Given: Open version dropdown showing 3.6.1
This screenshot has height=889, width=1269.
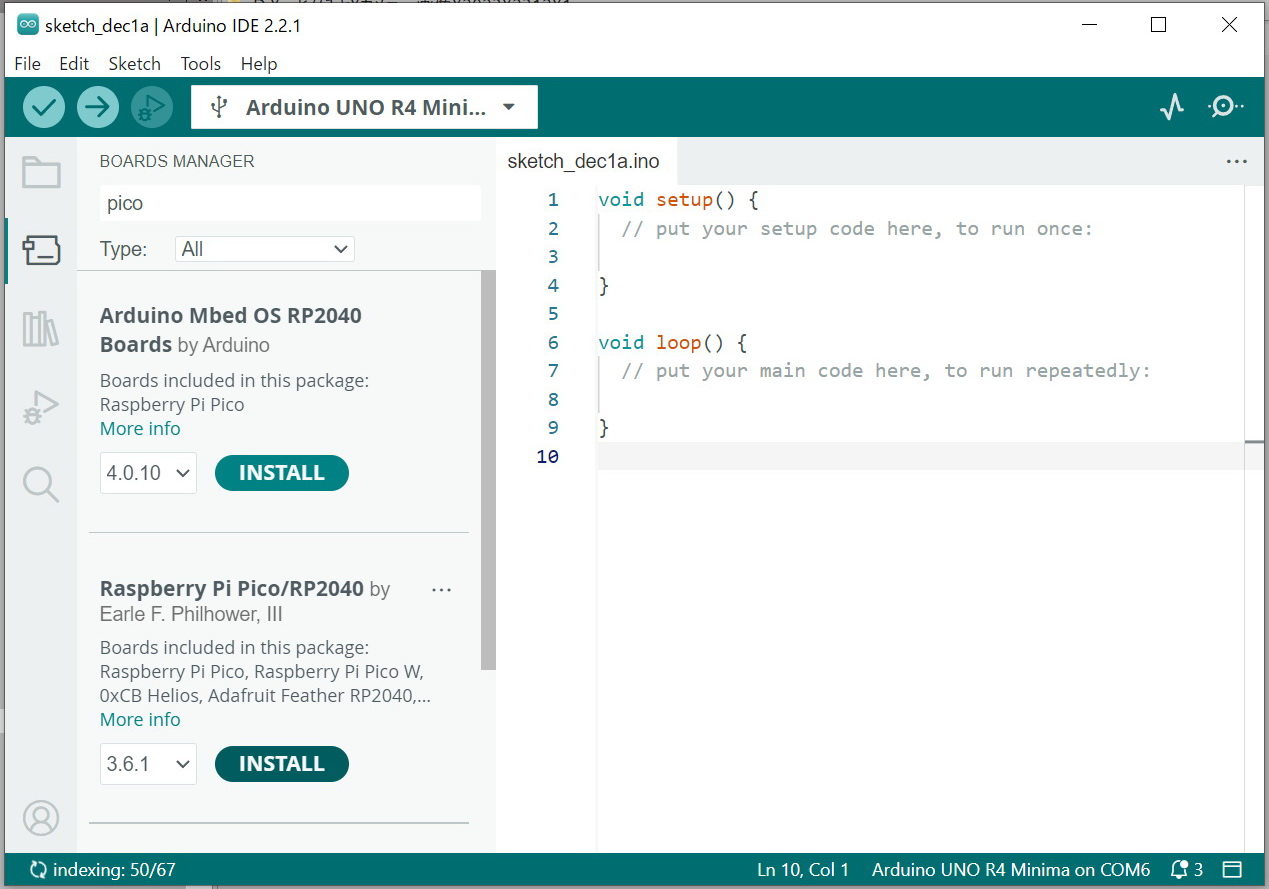Looking at the screenshot, I should (x=148, y=764).
